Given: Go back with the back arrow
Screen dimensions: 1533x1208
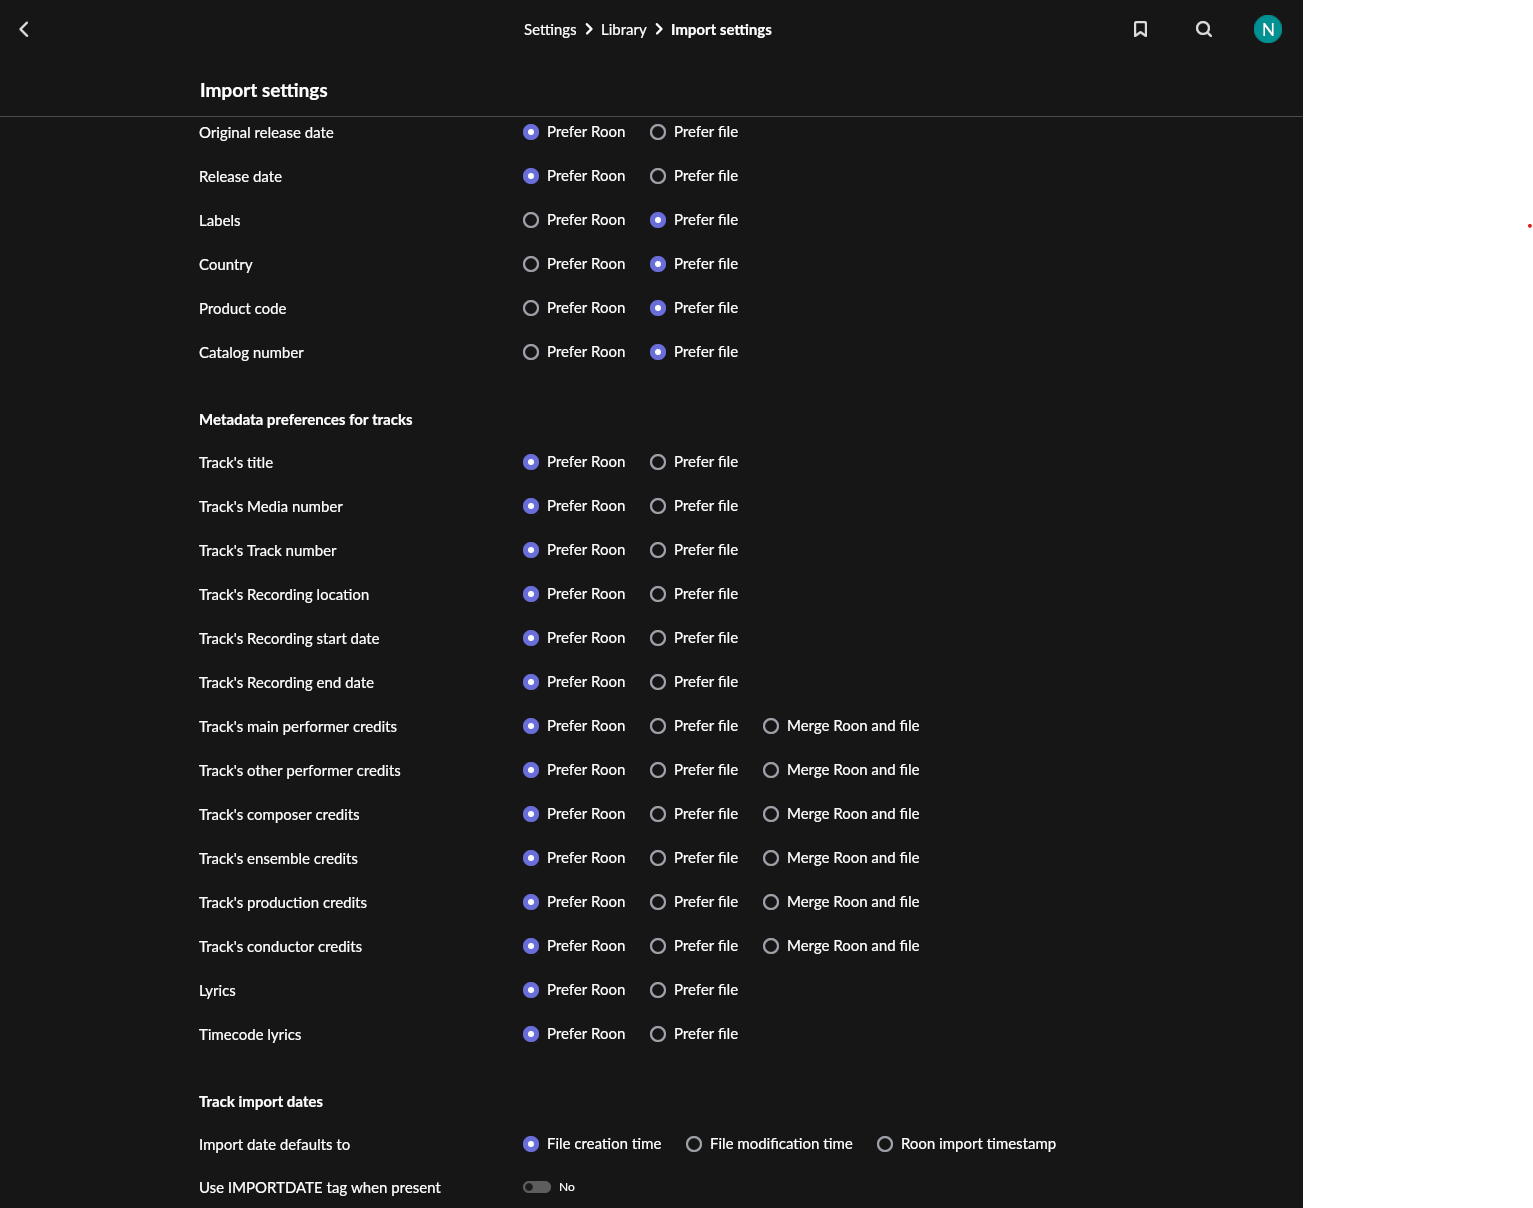Looking at the screenshot, I should click(x=24, y=29).
